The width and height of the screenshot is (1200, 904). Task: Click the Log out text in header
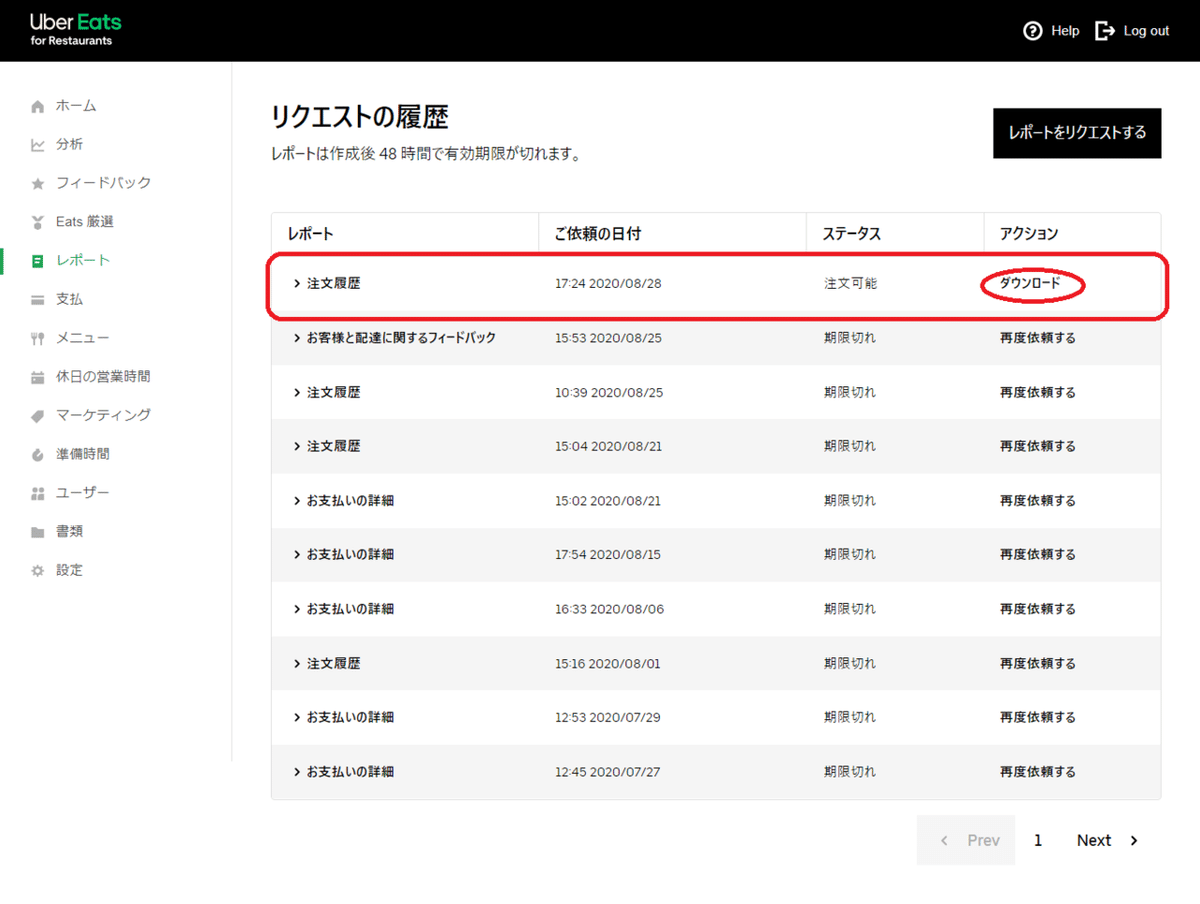pyautogui.click(x=1146, y=31)
